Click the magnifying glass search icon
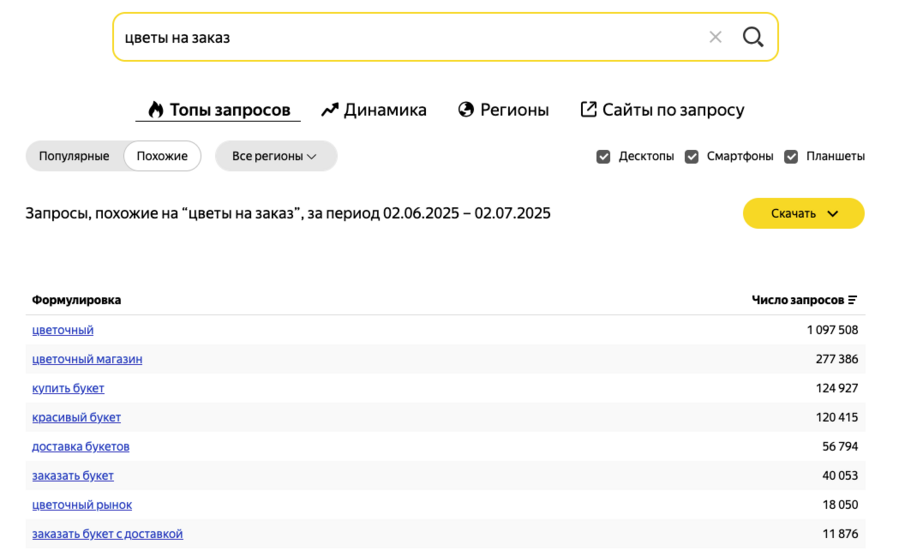 click(753, 37)
